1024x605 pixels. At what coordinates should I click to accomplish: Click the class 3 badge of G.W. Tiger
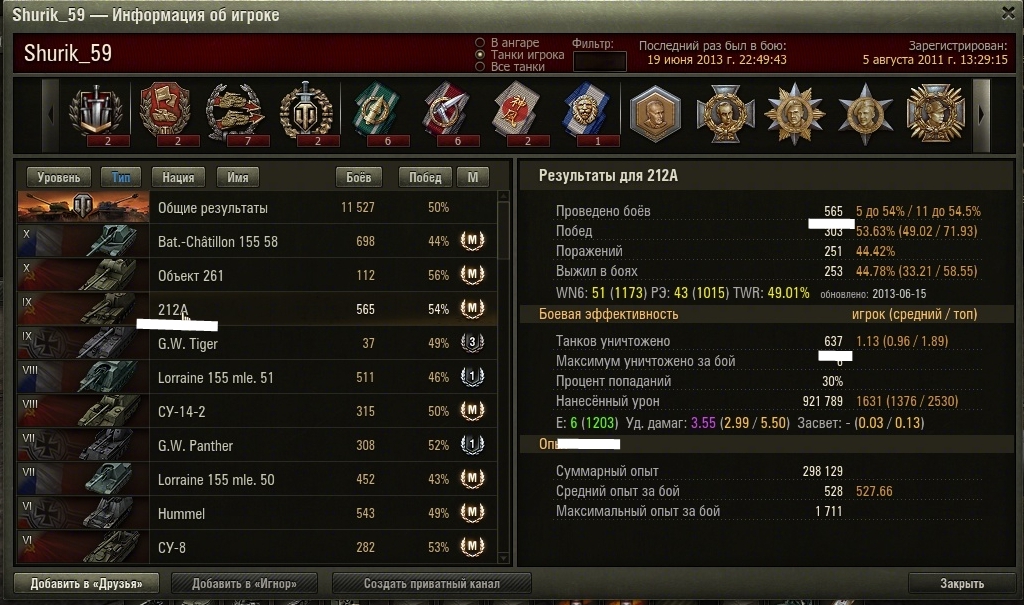click(x=472, y=342)
